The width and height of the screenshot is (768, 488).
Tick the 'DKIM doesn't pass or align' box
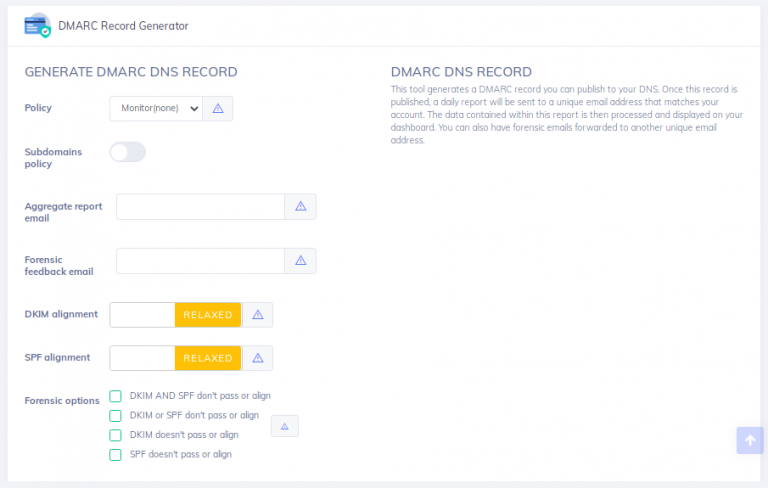(x=116, y=435)
